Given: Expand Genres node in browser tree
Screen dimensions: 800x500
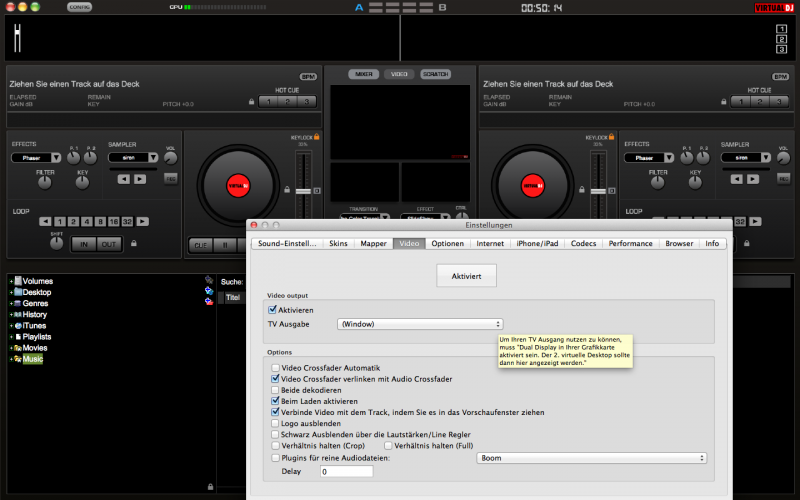Looking at the screenshot, I should coord(11,304).
